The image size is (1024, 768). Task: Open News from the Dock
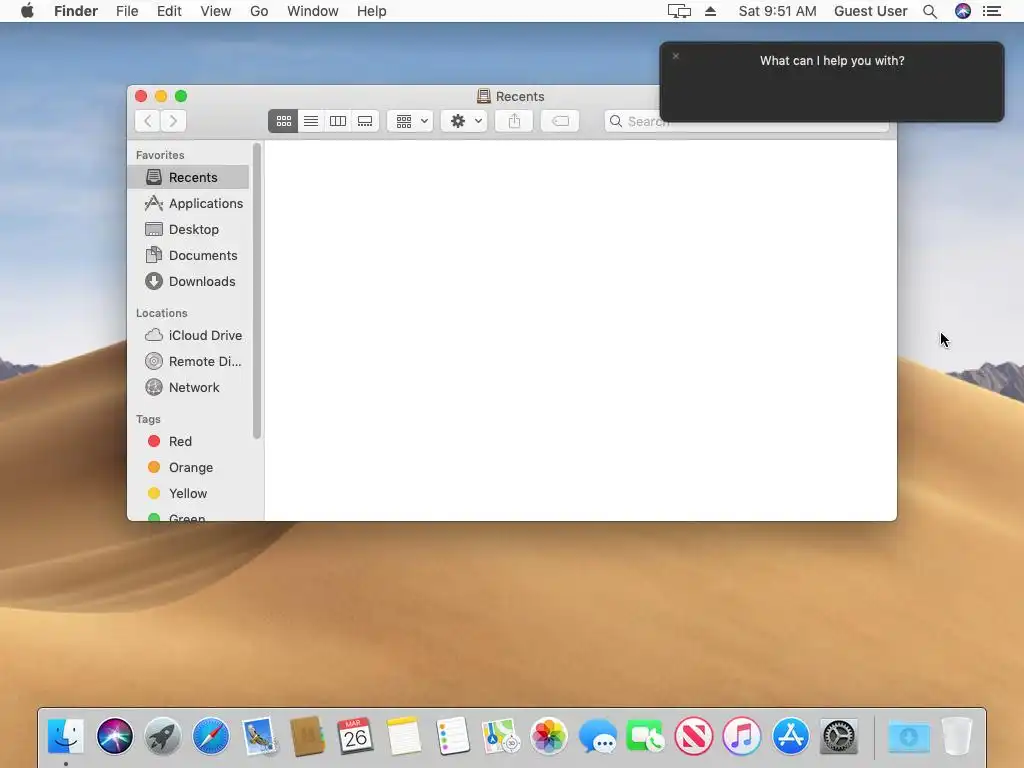point(694,736)
